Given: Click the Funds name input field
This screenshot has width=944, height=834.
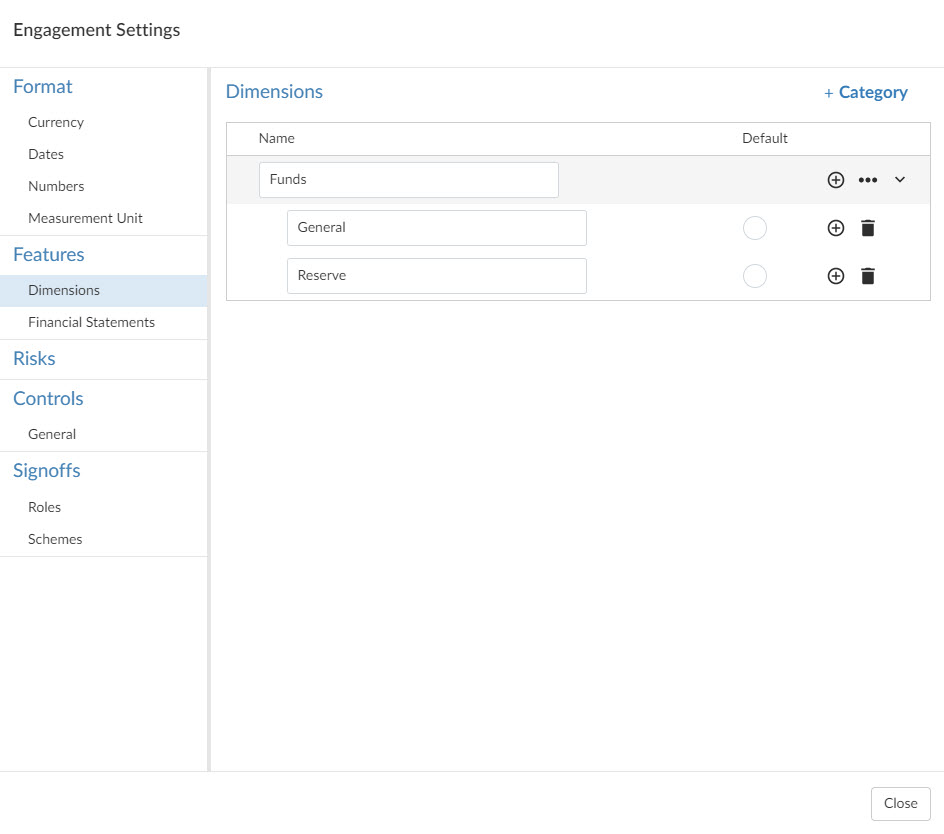Looking at the screenshot, I should coord(408,180).
